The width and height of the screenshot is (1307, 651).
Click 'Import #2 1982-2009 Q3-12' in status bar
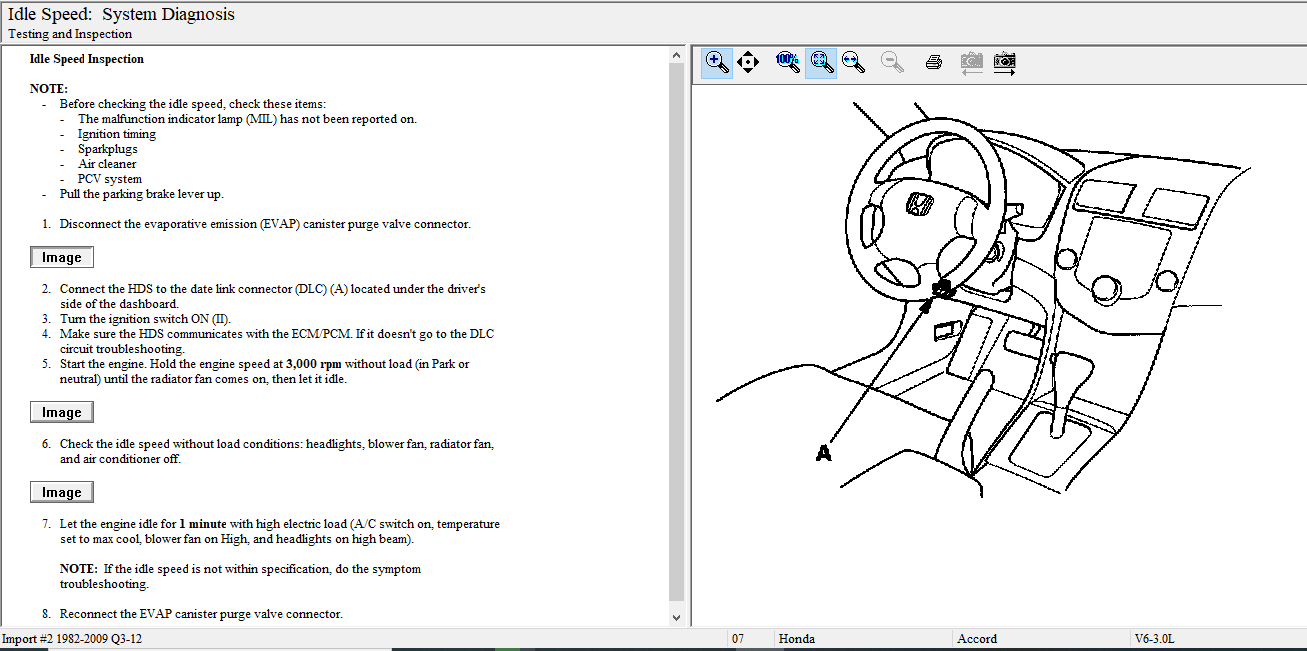(72, 639)
